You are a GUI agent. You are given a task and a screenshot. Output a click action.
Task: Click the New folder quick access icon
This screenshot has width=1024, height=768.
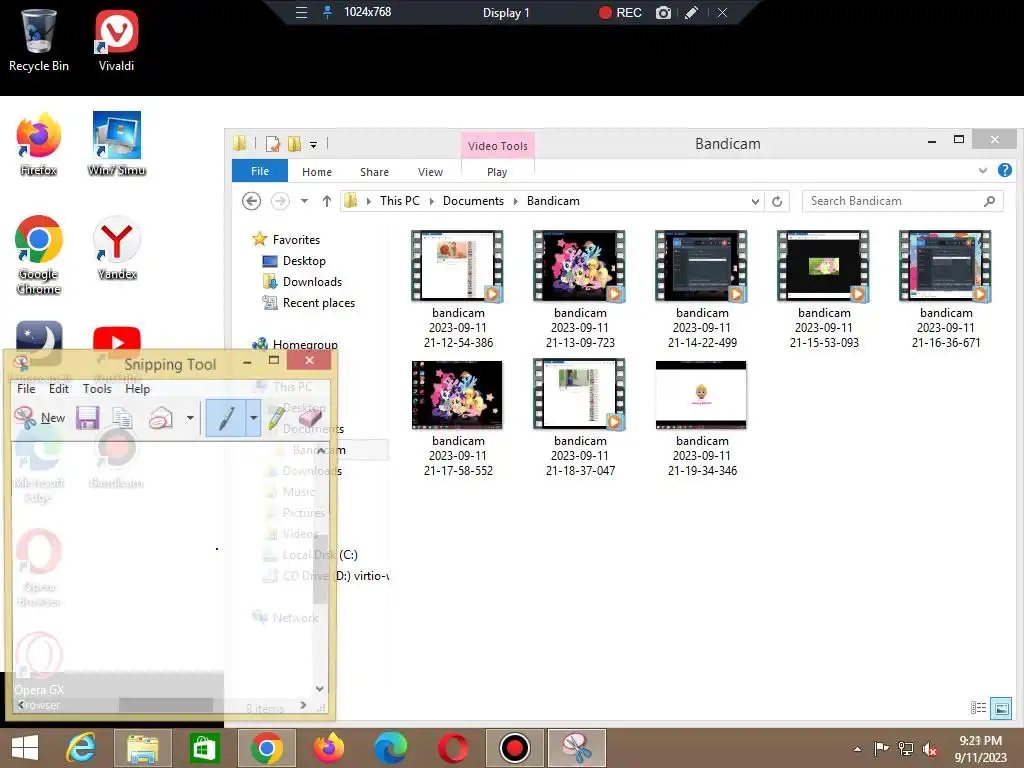tap(295, 144)
